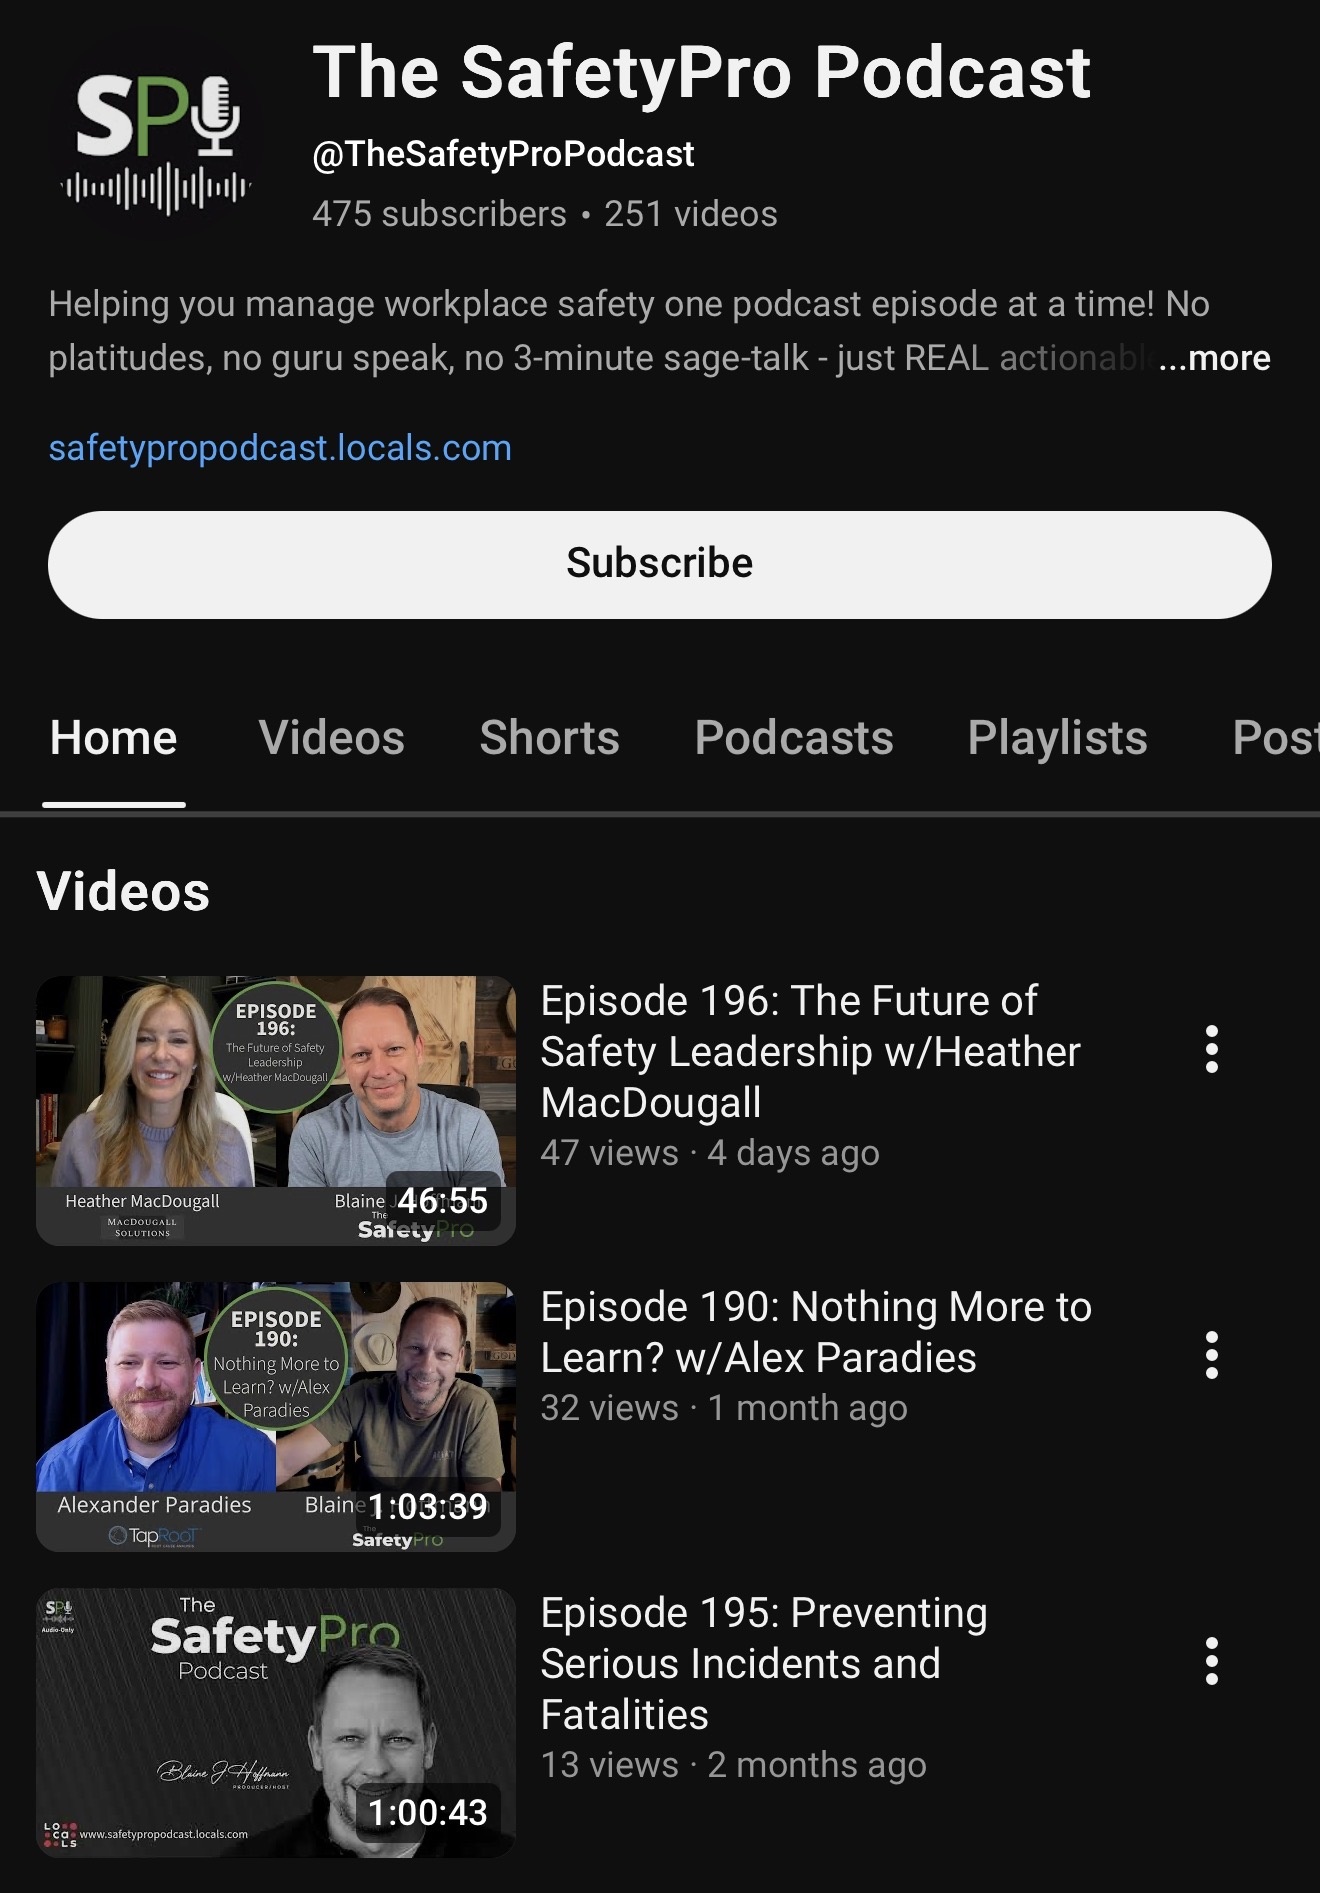The image size is (1320, 1893).
Task: Open three-dot menu for Episode 195
Action: click(x=1211, y=1661)
